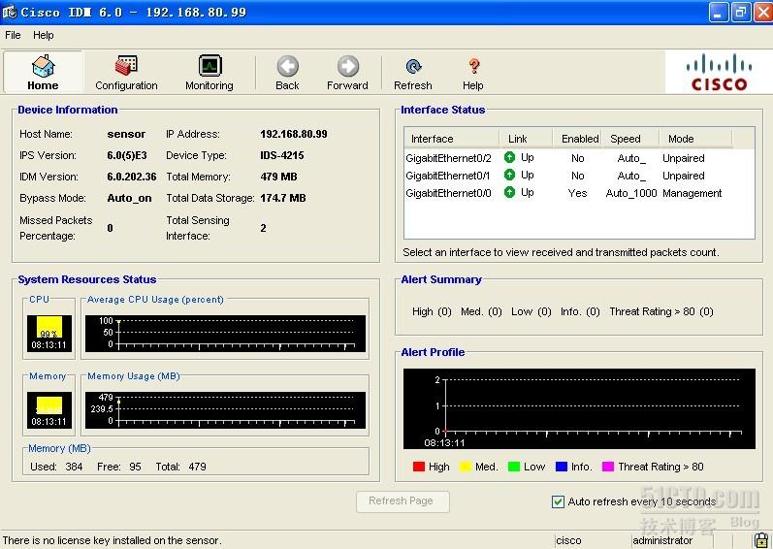Click the Management mode cell
The image size is (773, 549).
pyautogui.click(x=692, y=193)
